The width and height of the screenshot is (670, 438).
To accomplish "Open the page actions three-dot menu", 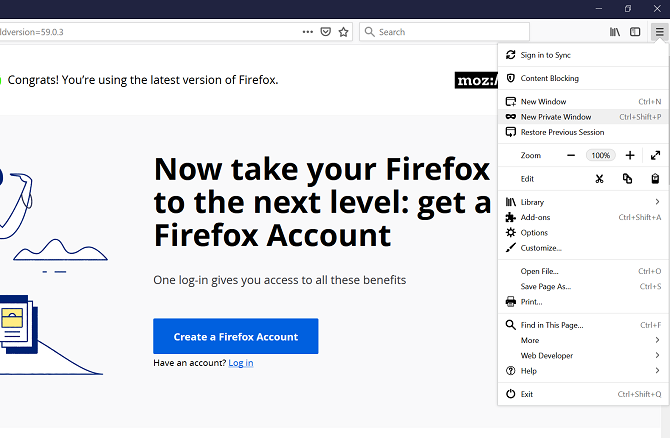I will [308, 32].
